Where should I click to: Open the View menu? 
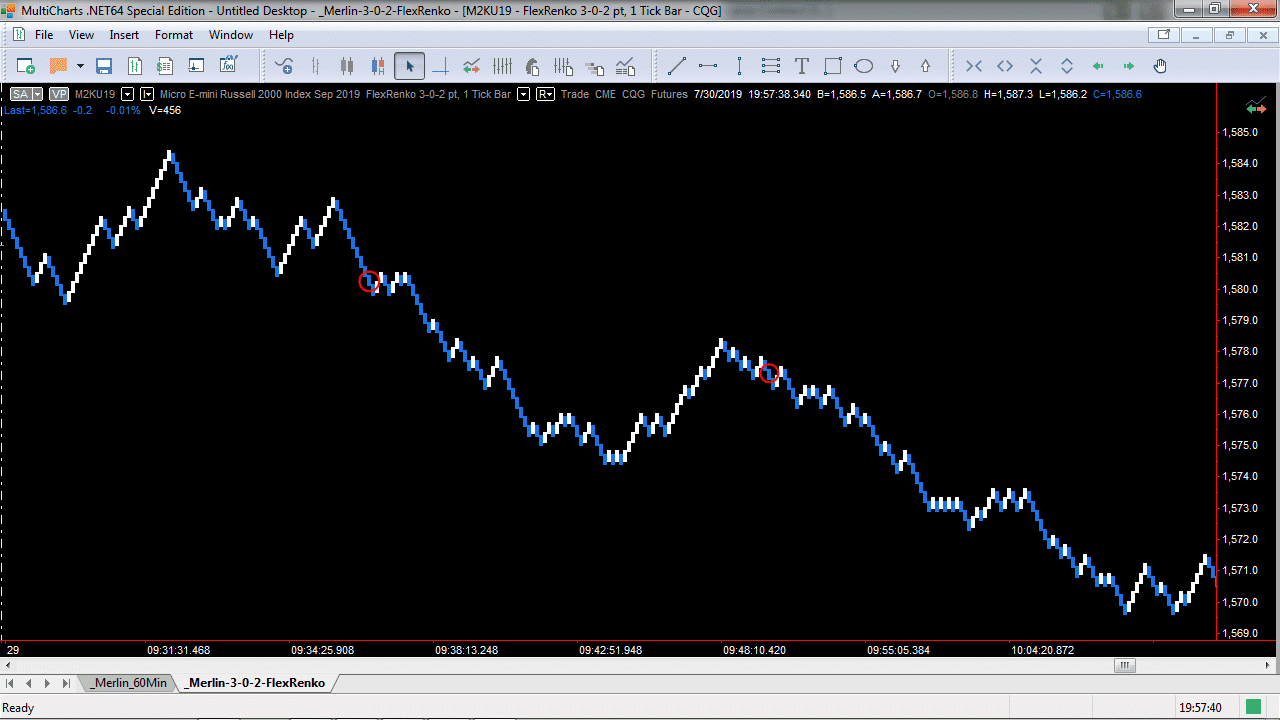pyautogui.click(x=81, y=35)
